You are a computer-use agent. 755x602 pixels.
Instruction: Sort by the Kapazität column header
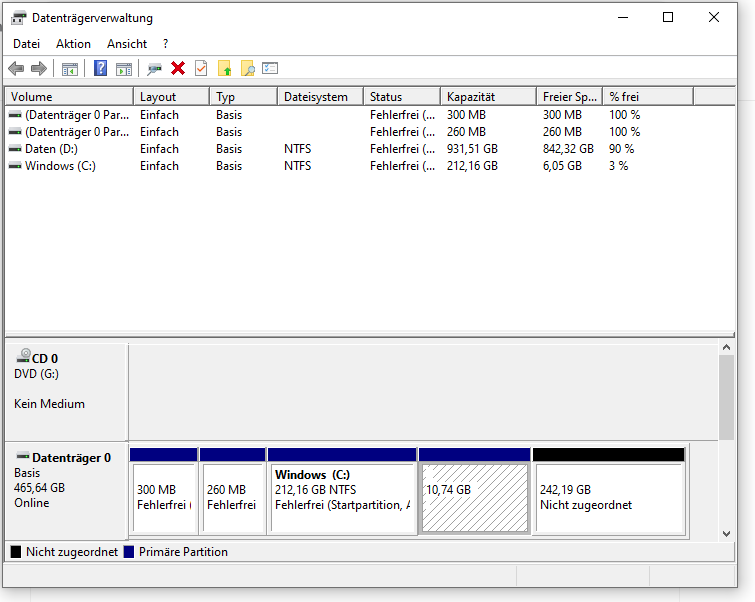tap(488, 97)
